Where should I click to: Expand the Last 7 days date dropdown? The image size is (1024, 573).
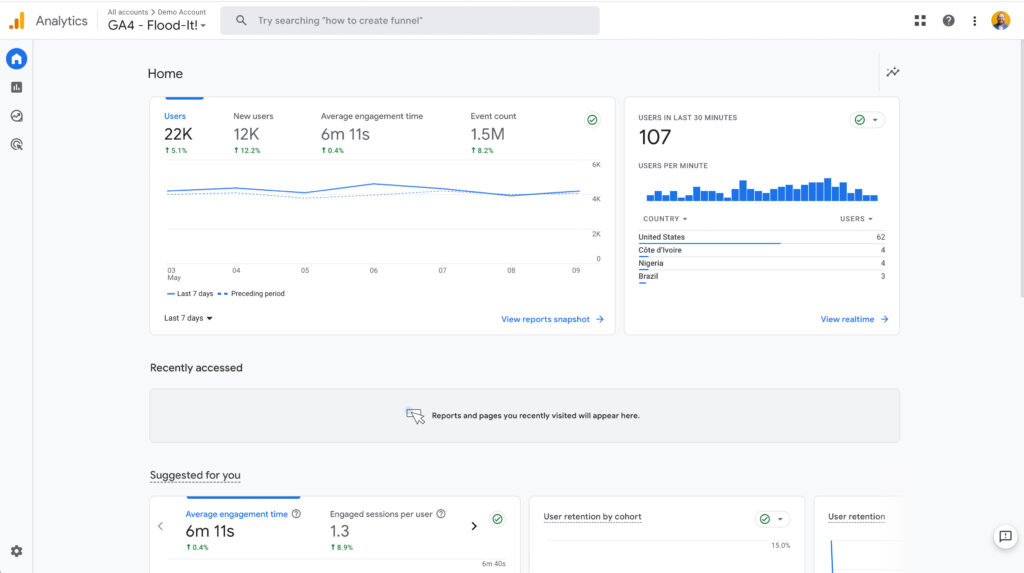(188, 318)
